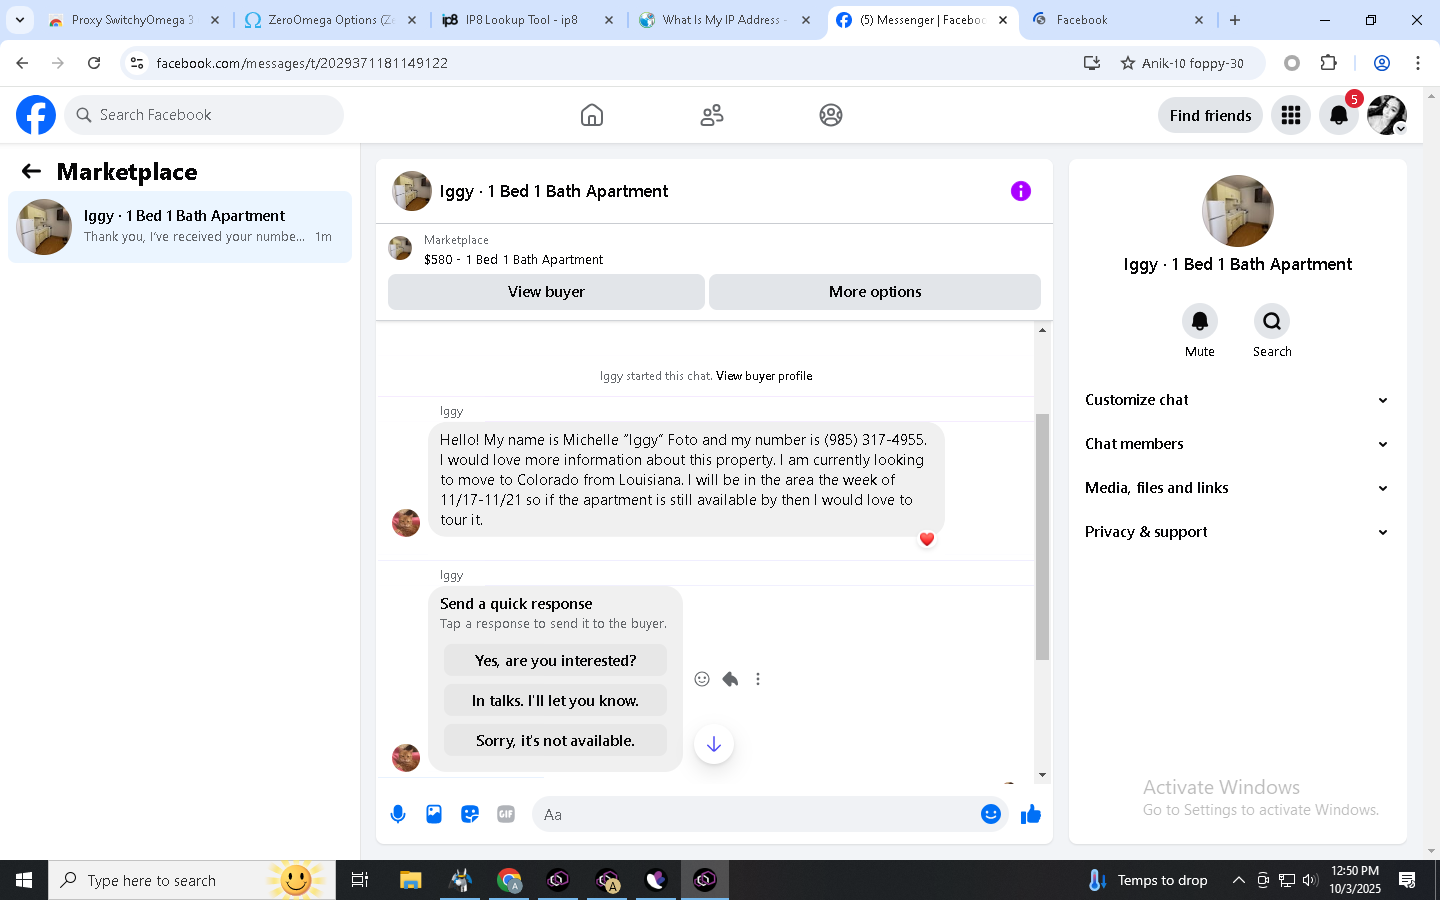
Task: Open the Facebook menu grid icon
Action: tap(1291, 115)
